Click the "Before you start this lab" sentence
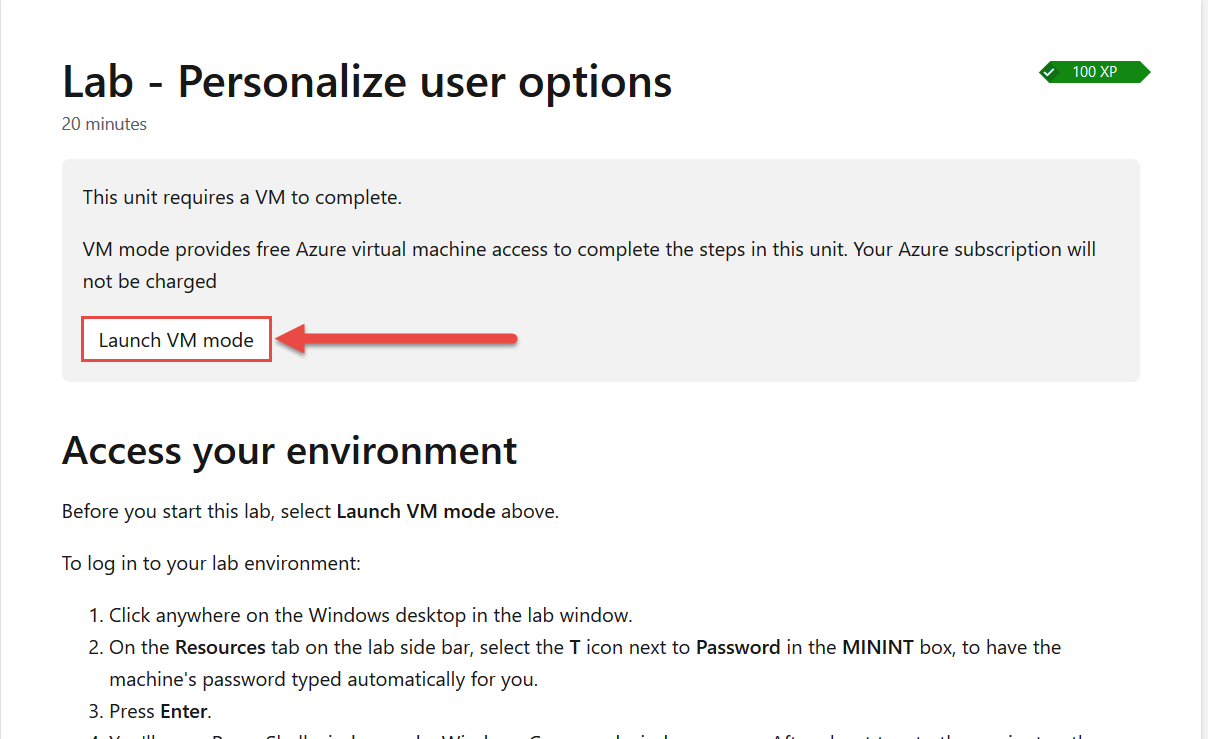Screen dimensions: 1208x739 [310, 511]
